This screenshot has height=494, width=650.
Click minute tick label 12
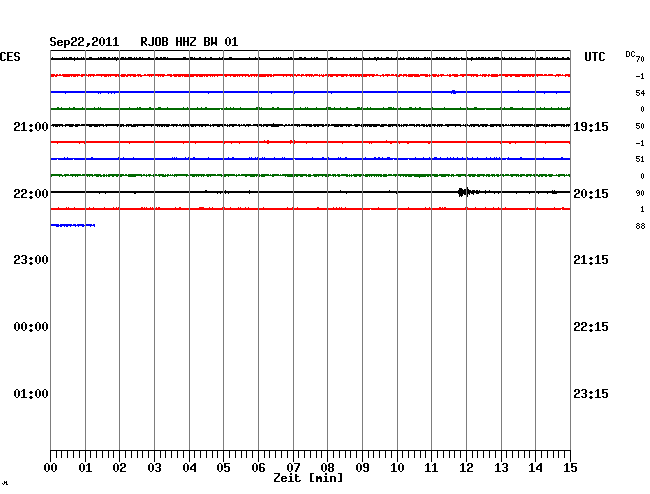466,468
